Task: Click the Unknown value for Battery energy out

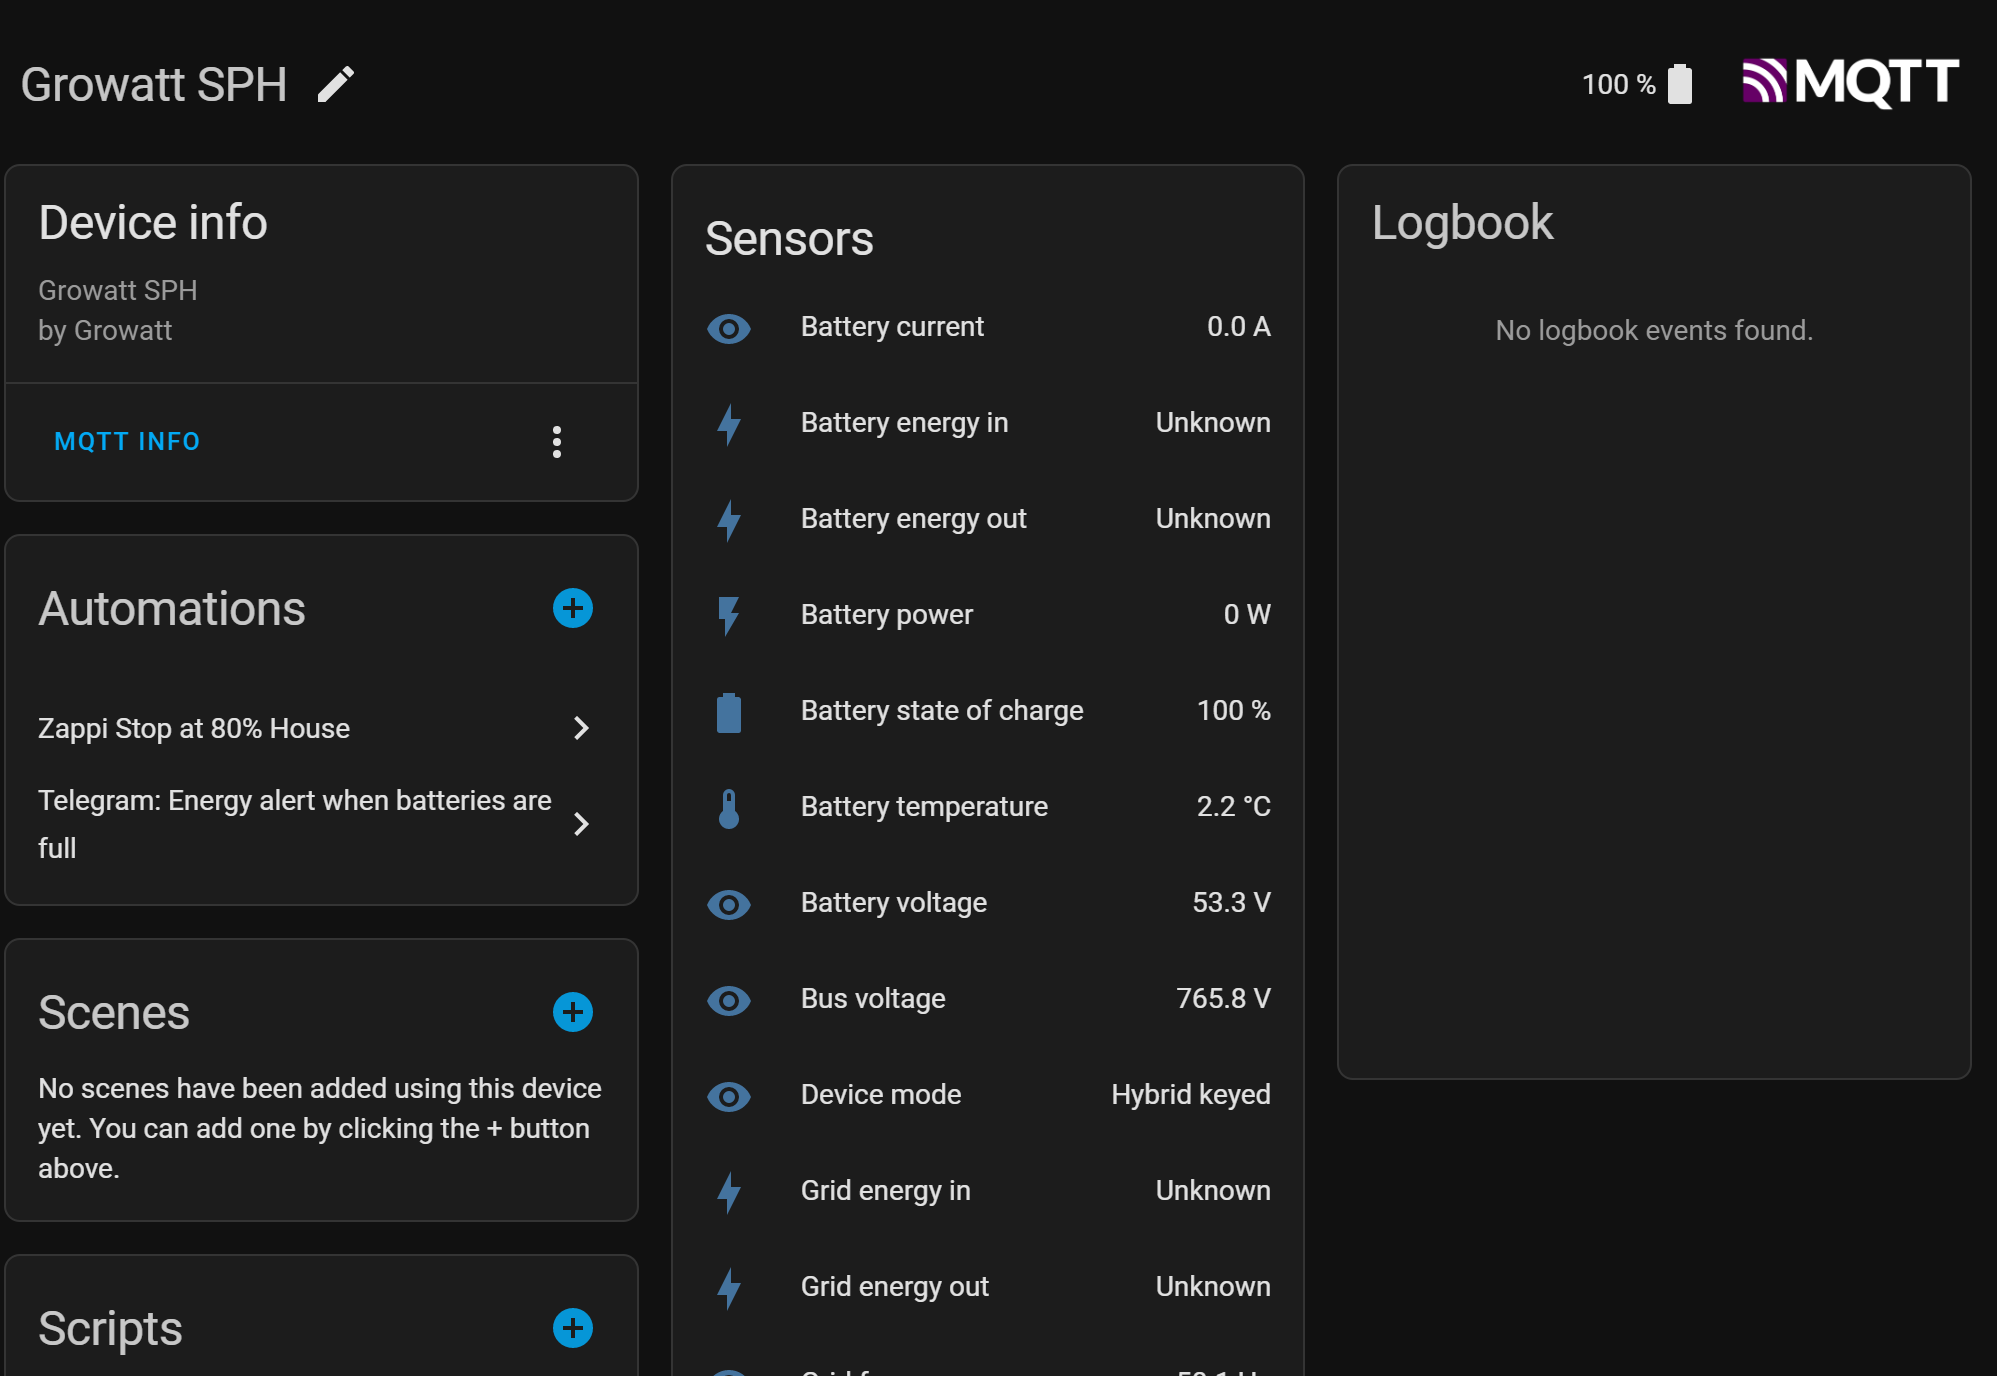Action: 1213,519
